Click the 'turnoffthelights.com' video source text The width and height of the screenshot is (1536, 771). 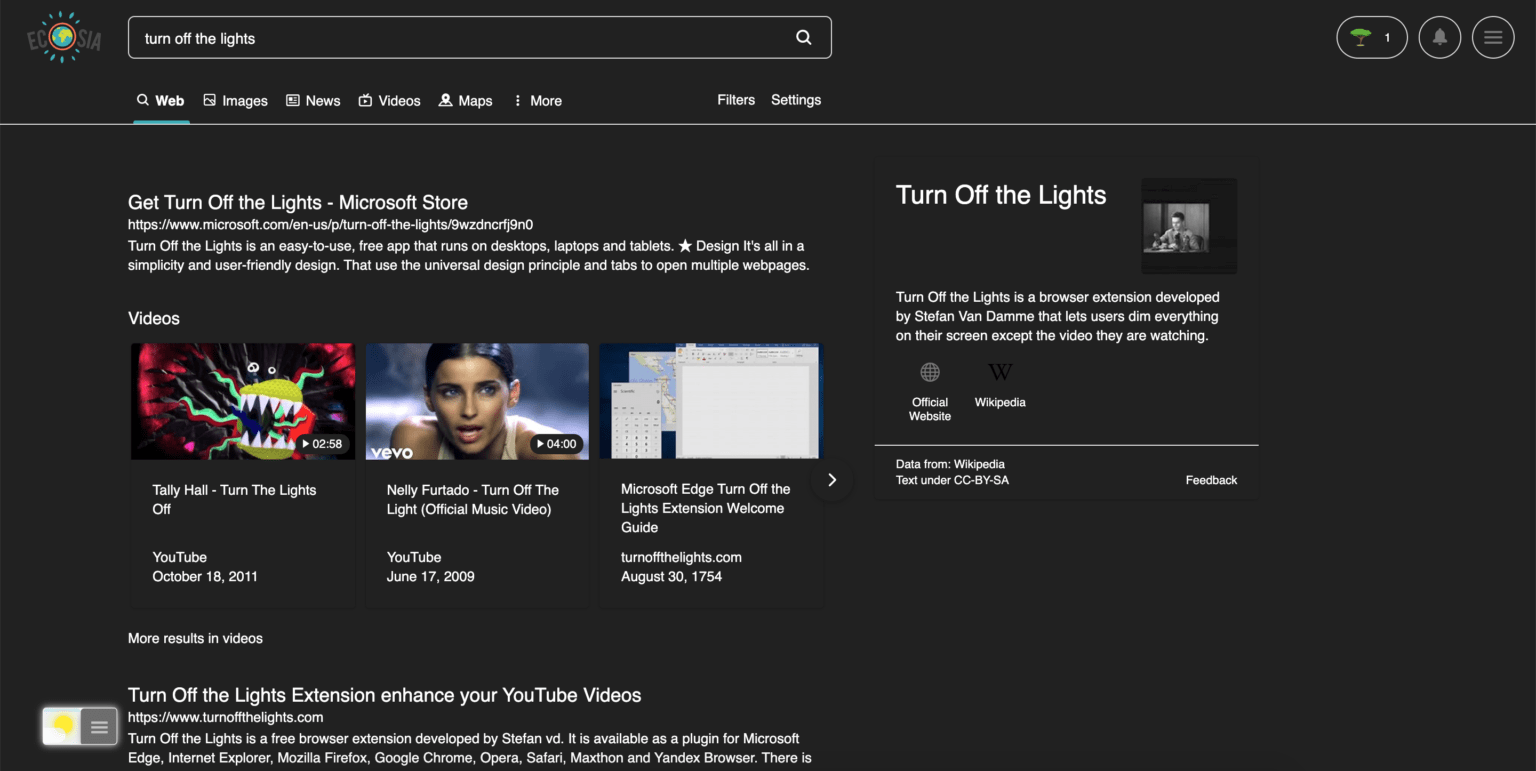coord(681,557)
